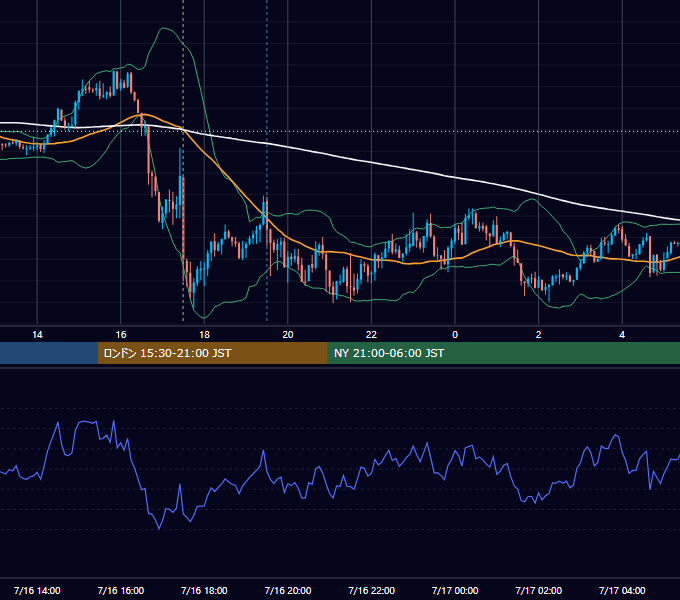This screenshot has height=600, width=680.
Task: Select the blue session bar before ロンドン
Action: click(49, 353)
